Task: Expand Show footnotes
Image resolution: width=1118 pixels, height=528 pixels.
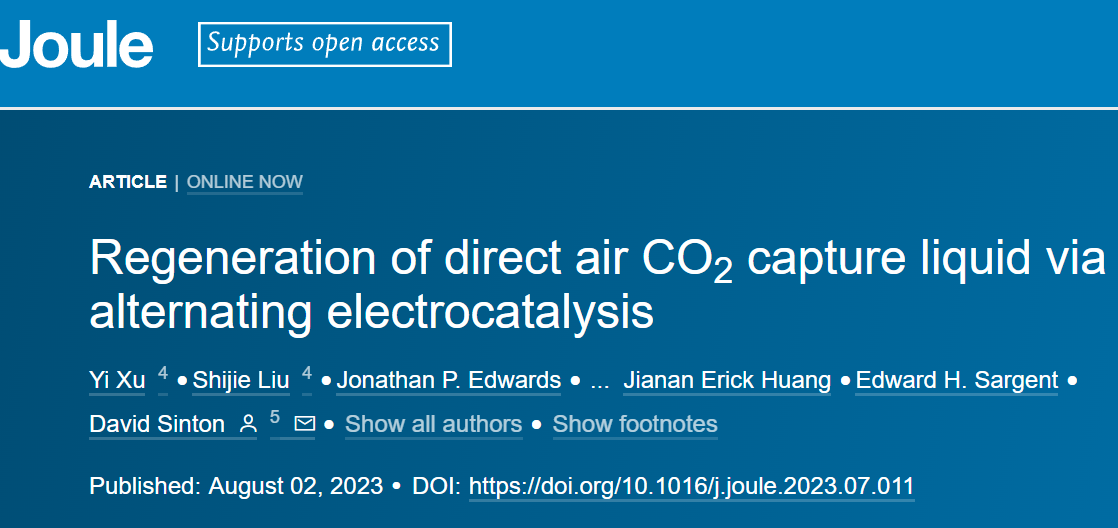Action: click(x=635, y=425)
